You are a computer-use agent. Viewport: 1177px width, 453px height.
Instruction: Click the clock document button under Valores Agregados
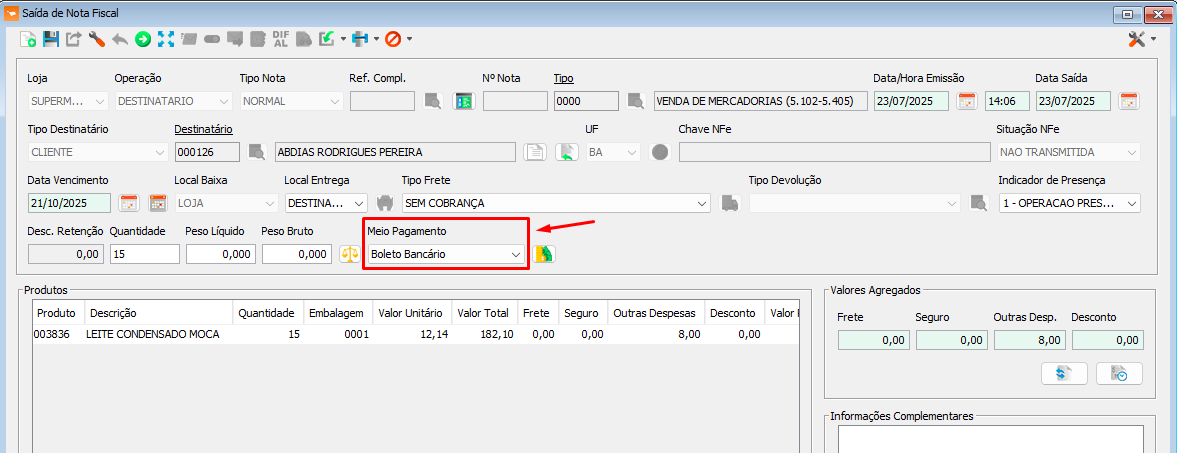coord(1119,373)
